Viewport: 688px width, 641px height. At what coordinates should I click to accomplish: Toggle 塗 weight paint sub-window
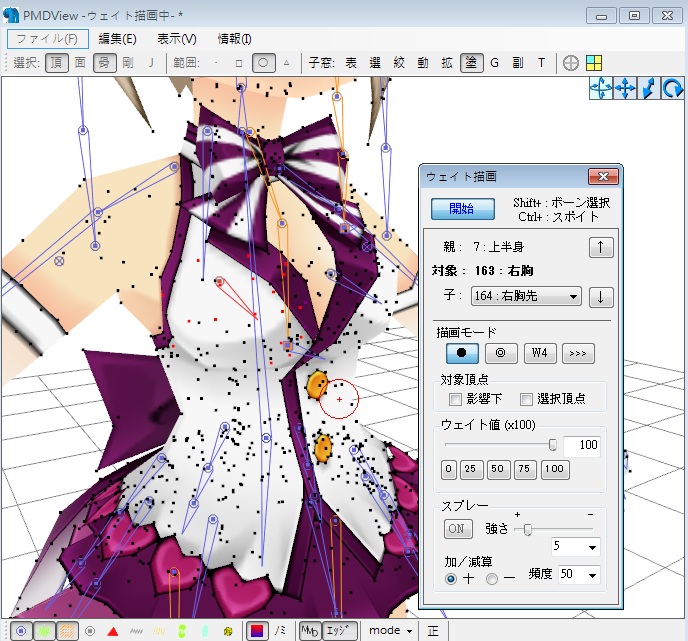[471, 63]
